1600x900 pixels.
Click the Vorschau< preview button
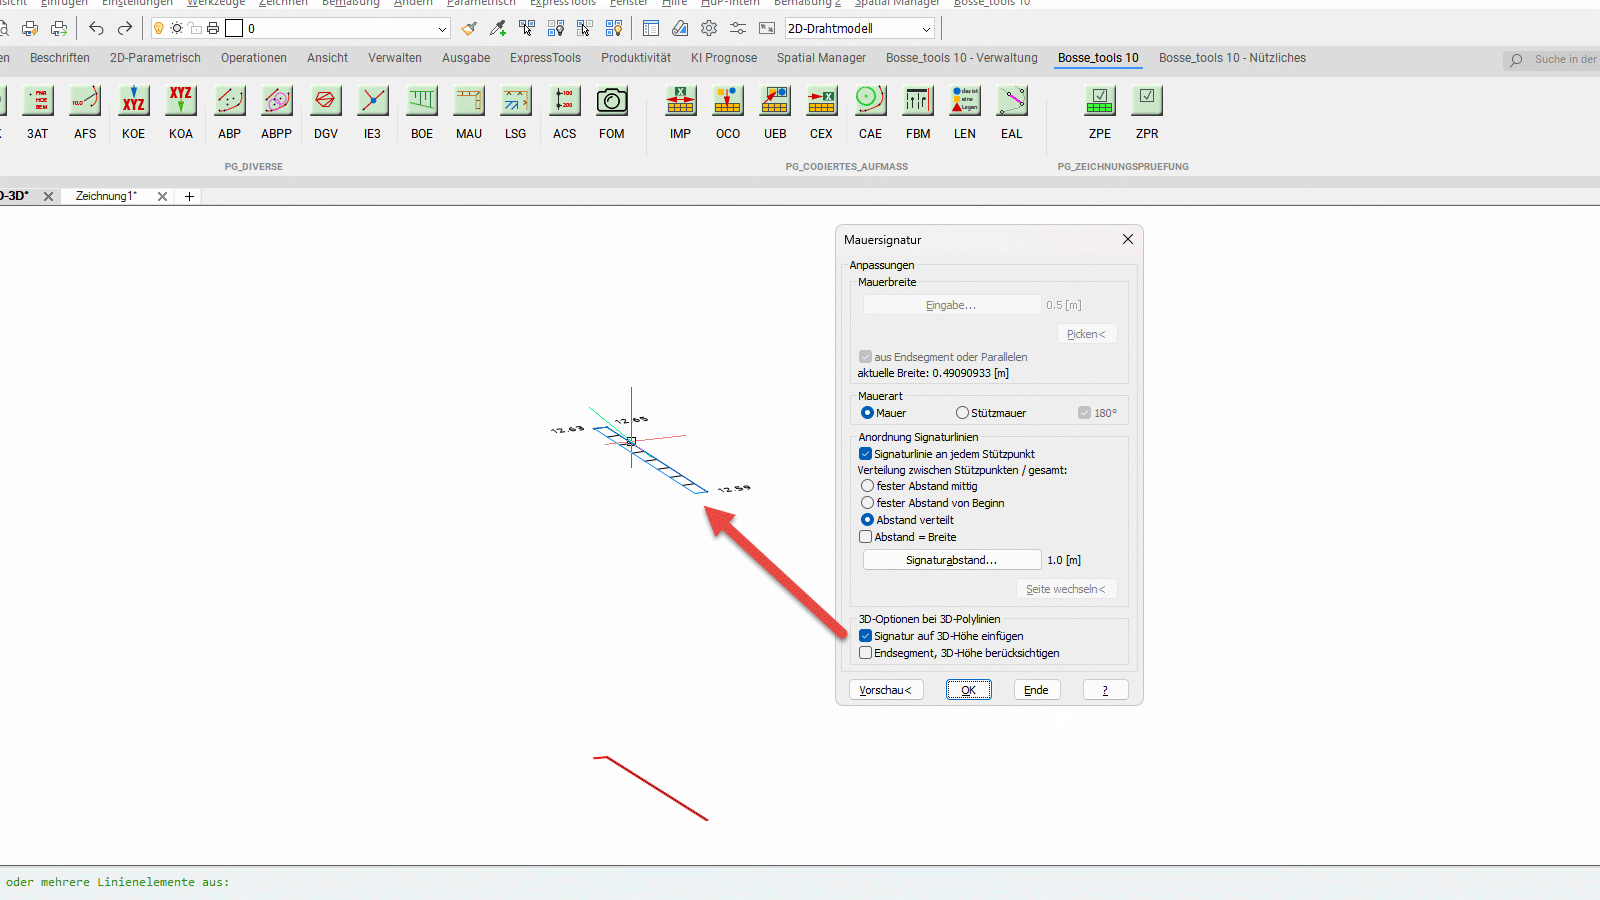pos(885,690)
